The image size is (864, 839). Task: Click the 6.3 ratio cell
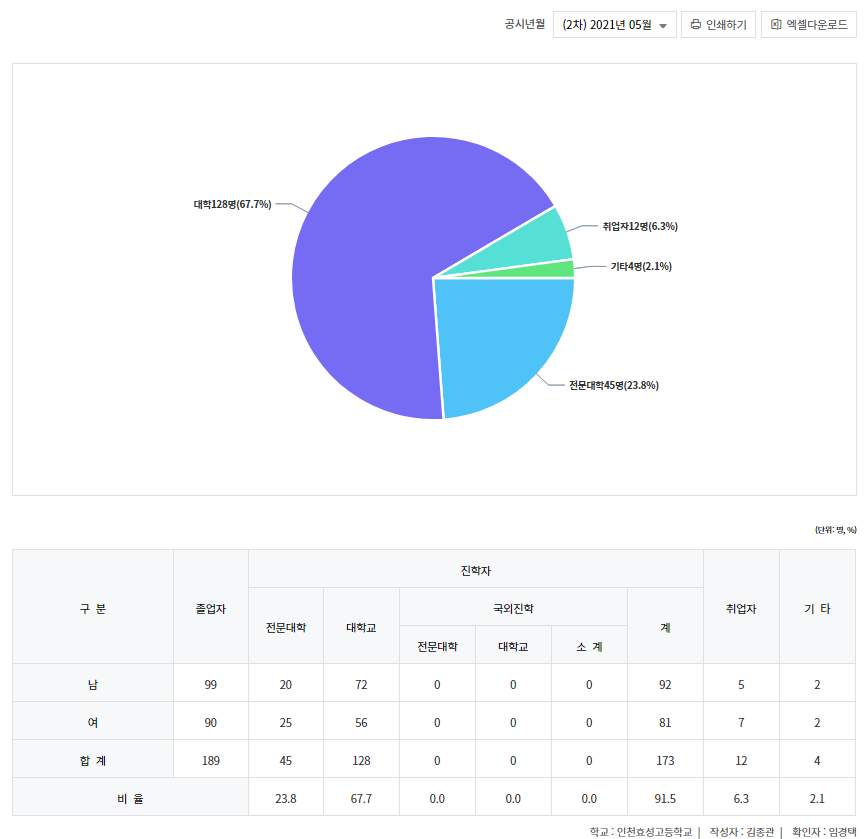click(x=741, y=797)
